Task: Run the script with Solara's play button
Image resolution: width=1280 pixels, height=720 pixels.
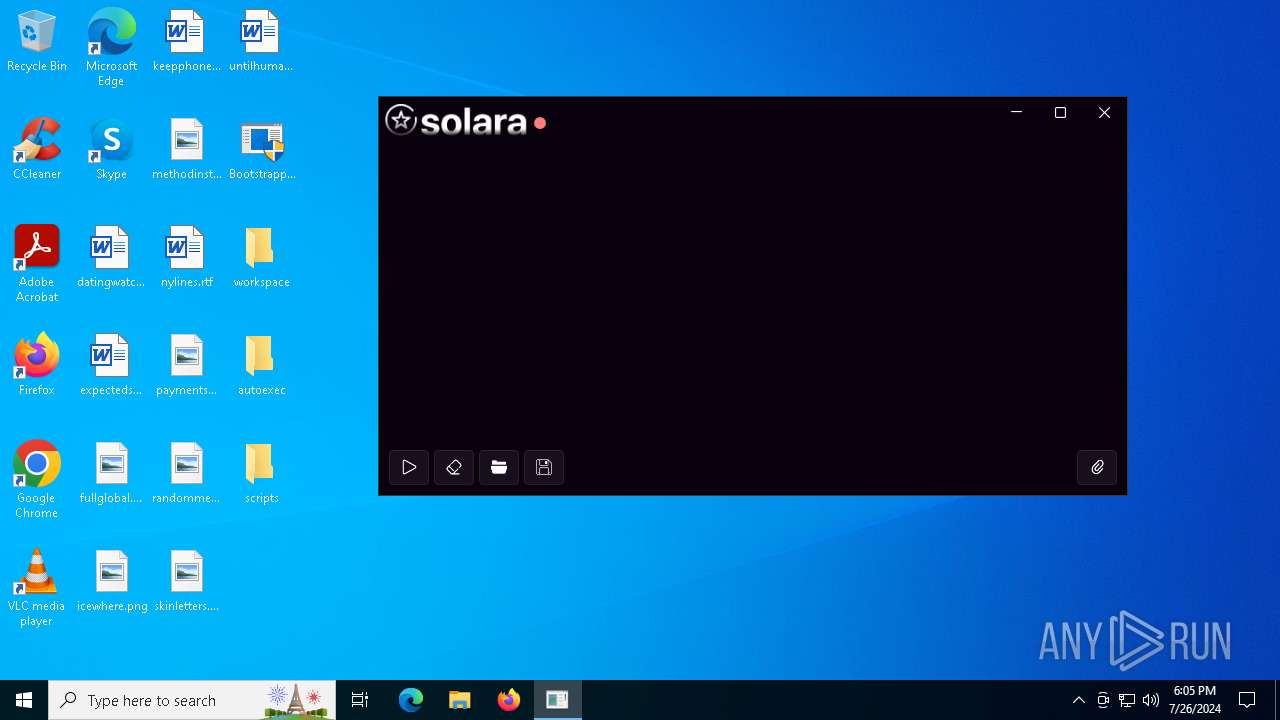Action: [x=409, y=467]
